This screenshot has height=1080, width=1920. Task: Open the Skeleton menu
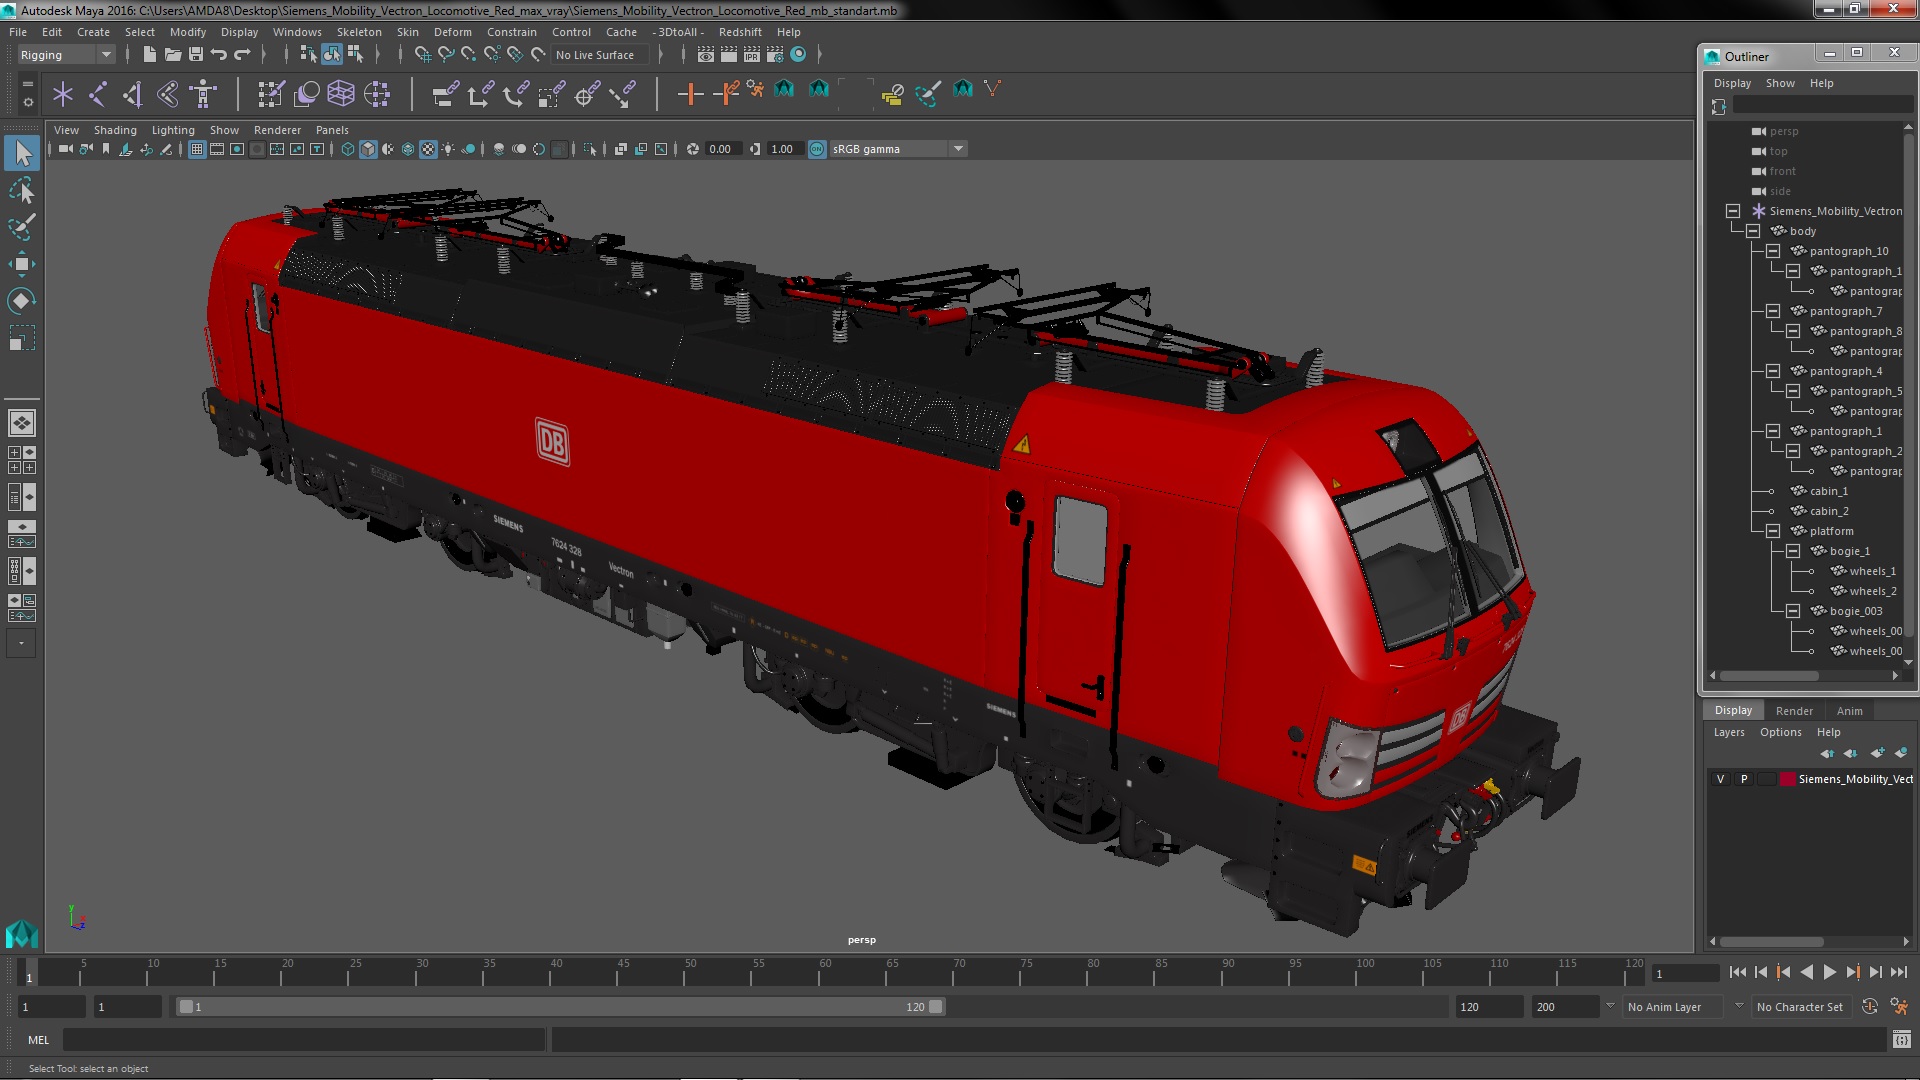pyautogui.click(x=359, y=32)
